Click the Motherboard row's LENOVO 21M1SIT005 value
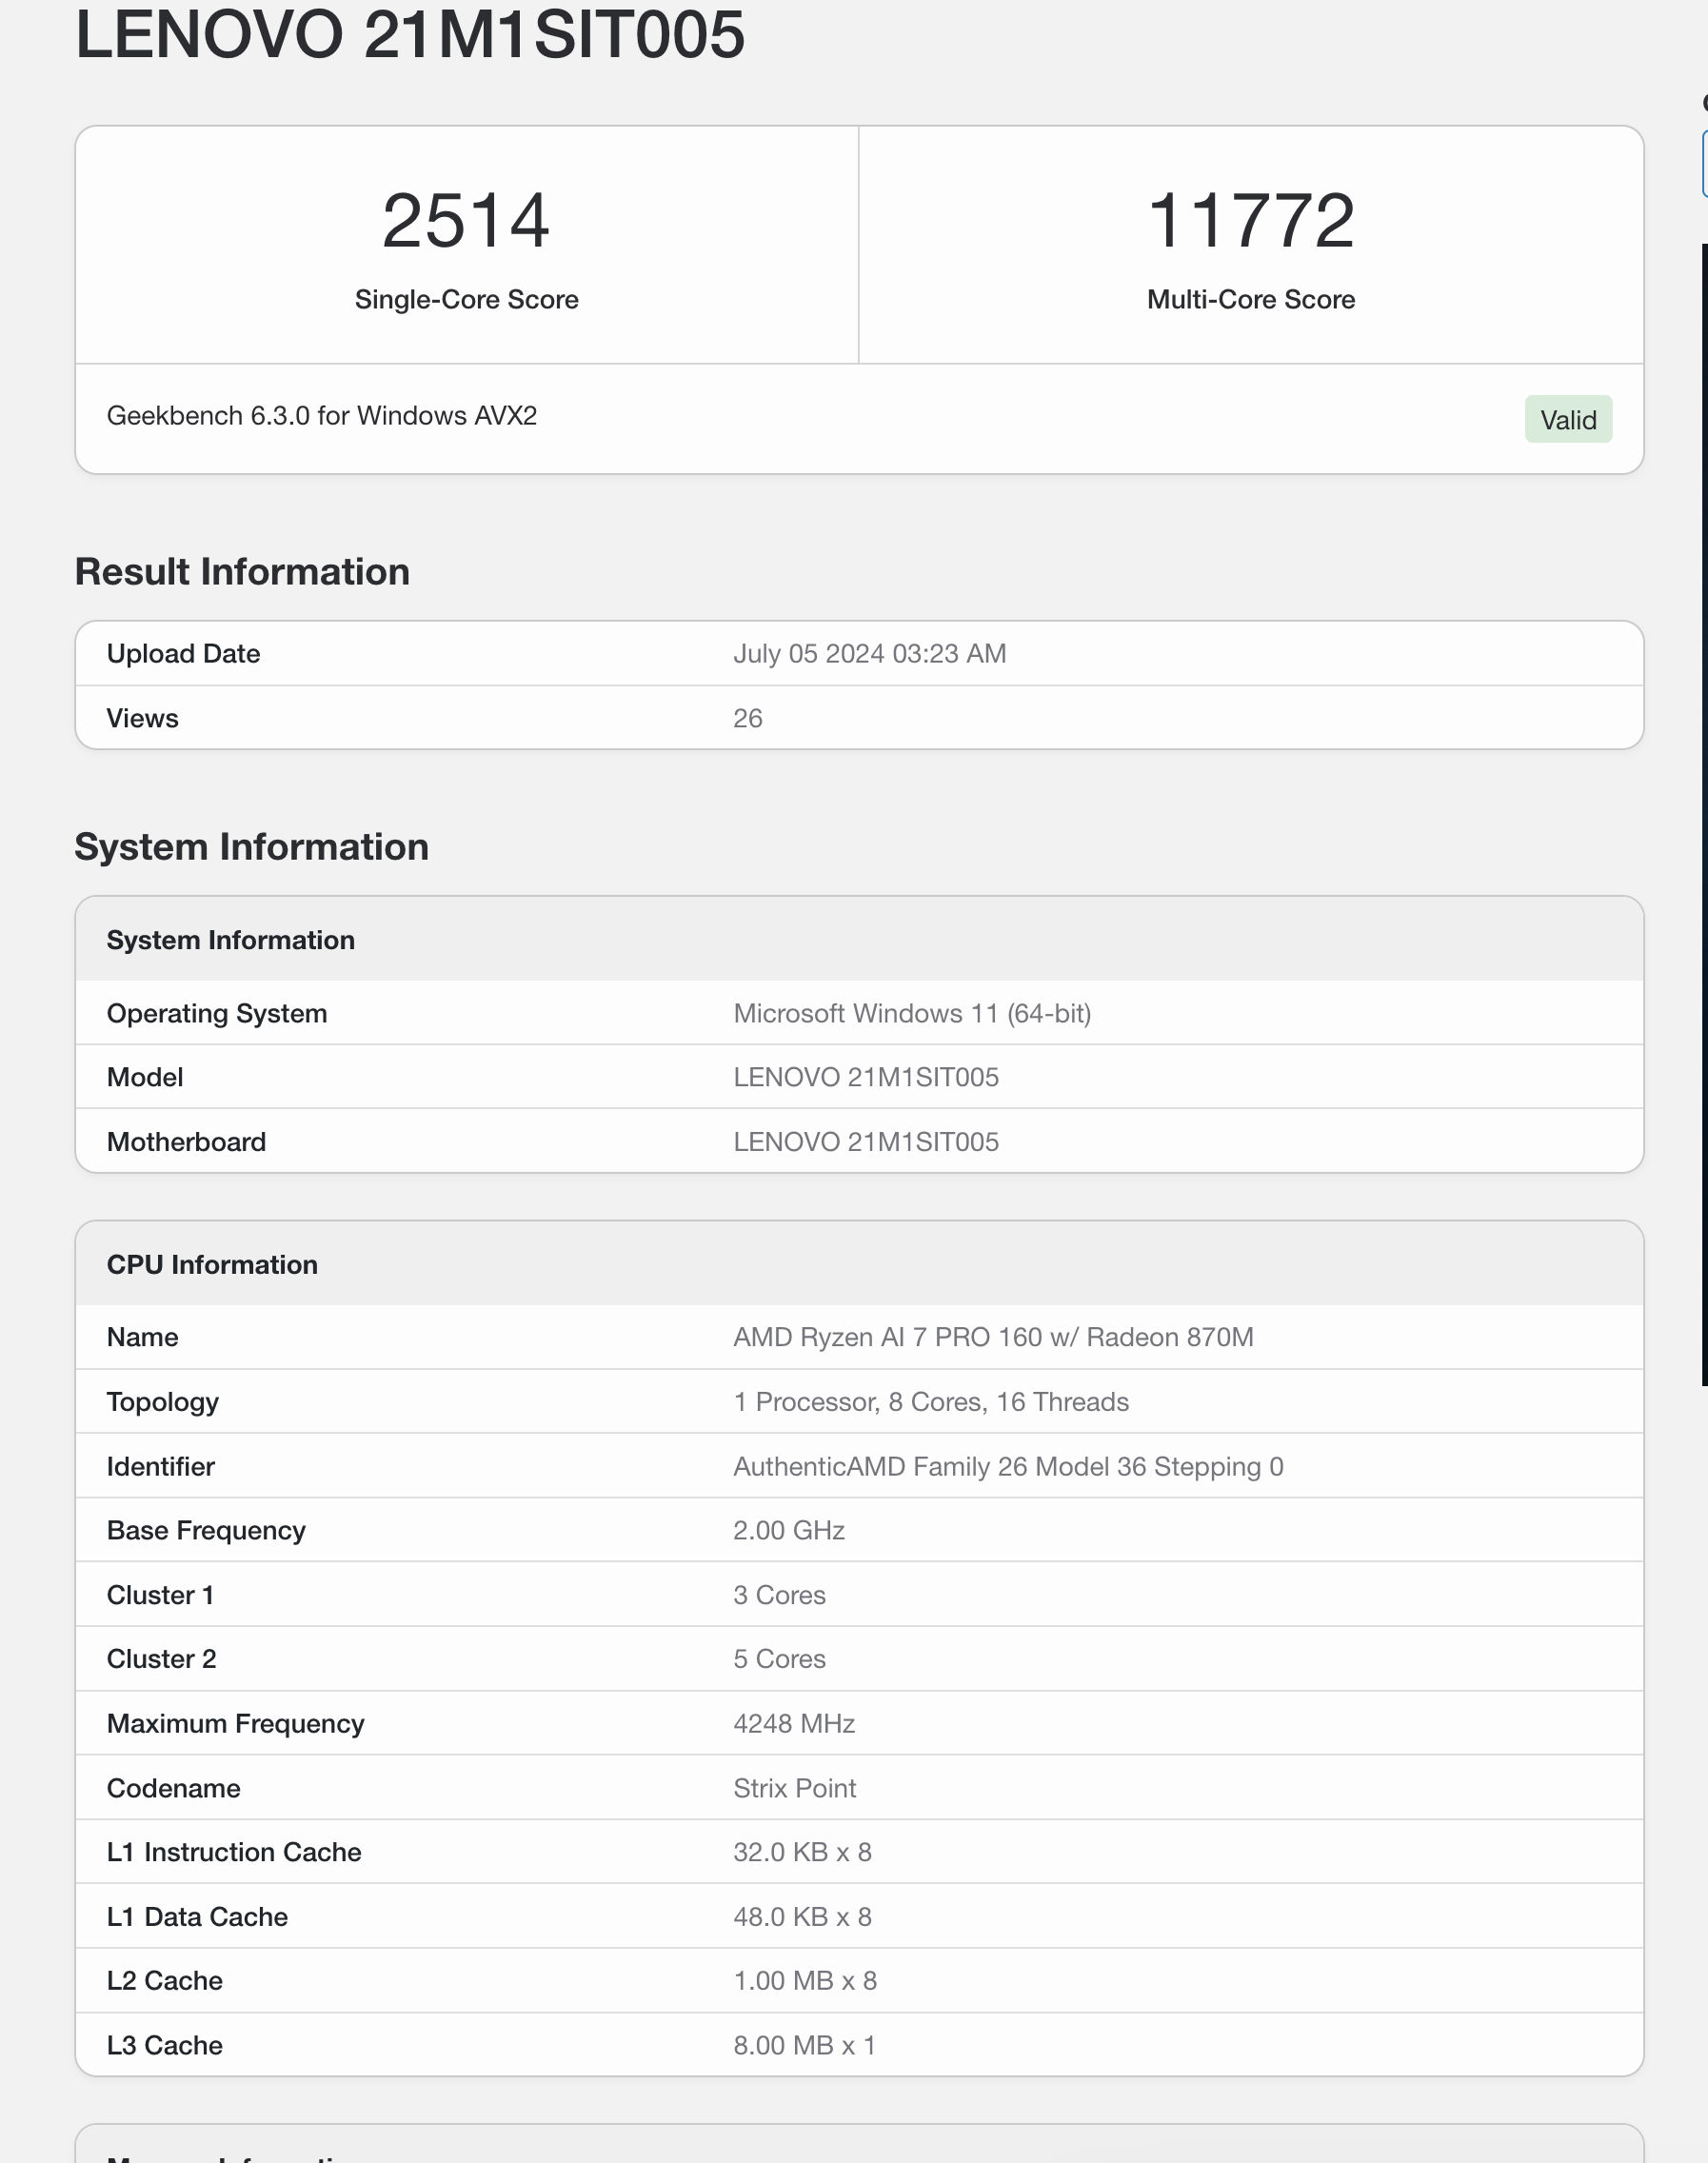 866,1141
